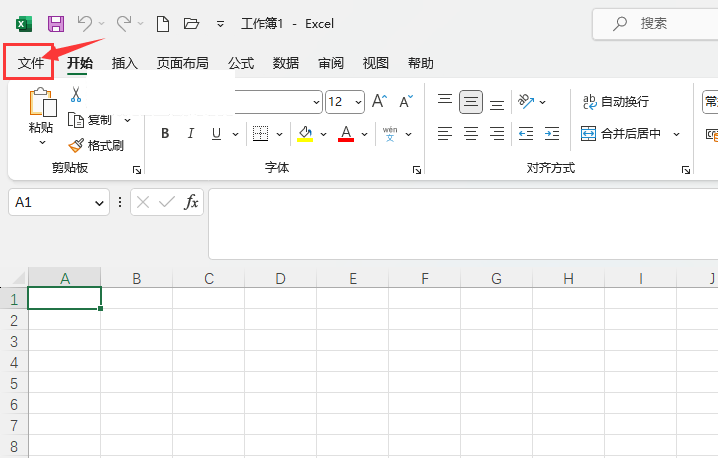Select bottom align icon
Image resolution: width=718 pixels, height=458 pixels.
click(x=497, y=103)
